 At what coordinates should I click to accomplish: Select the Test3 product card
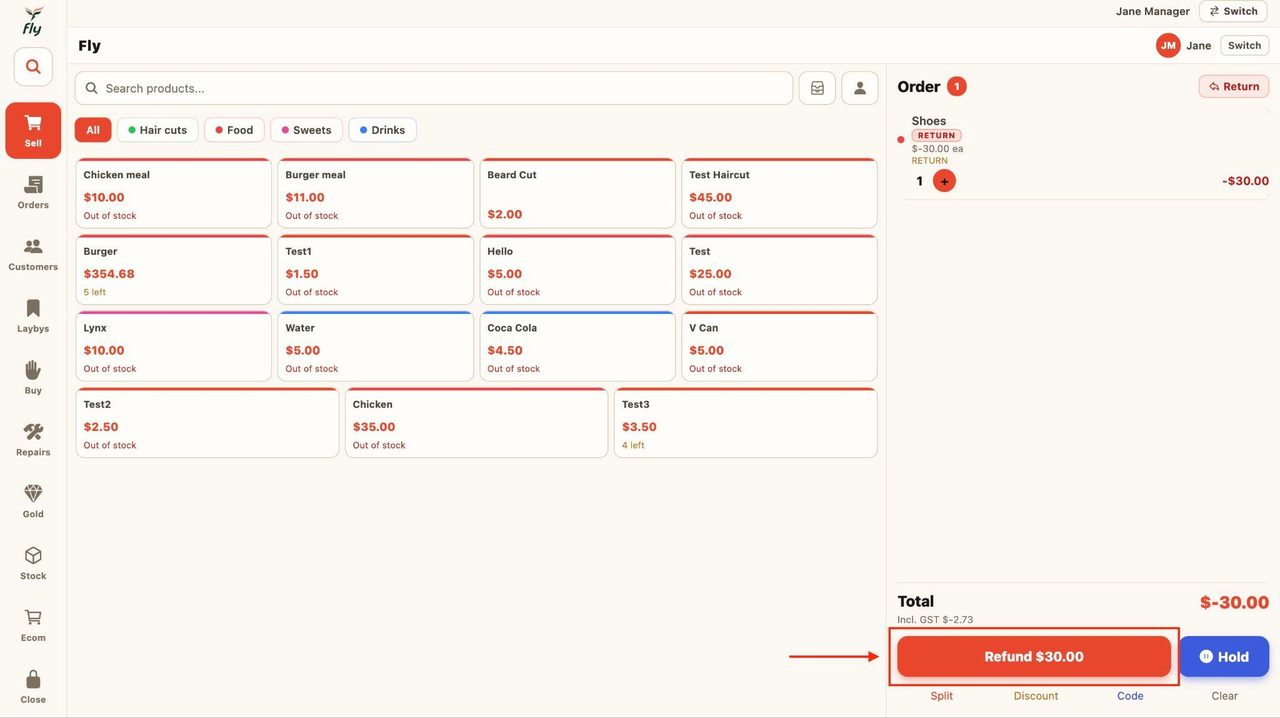point(746,423)
